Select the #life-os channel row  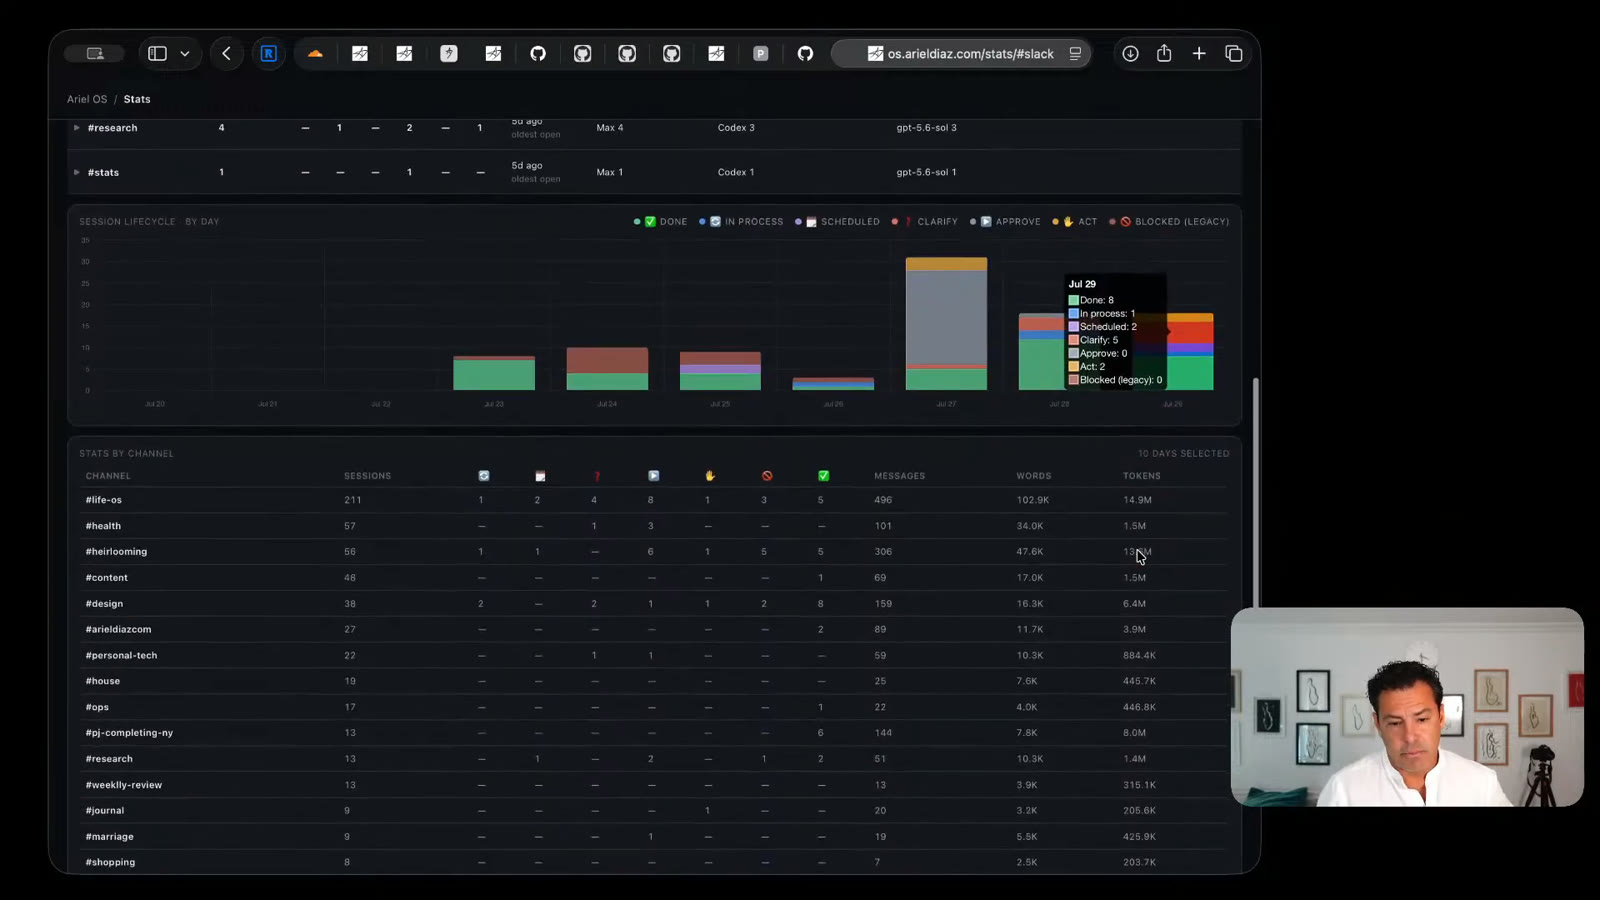tap(655, 500)
